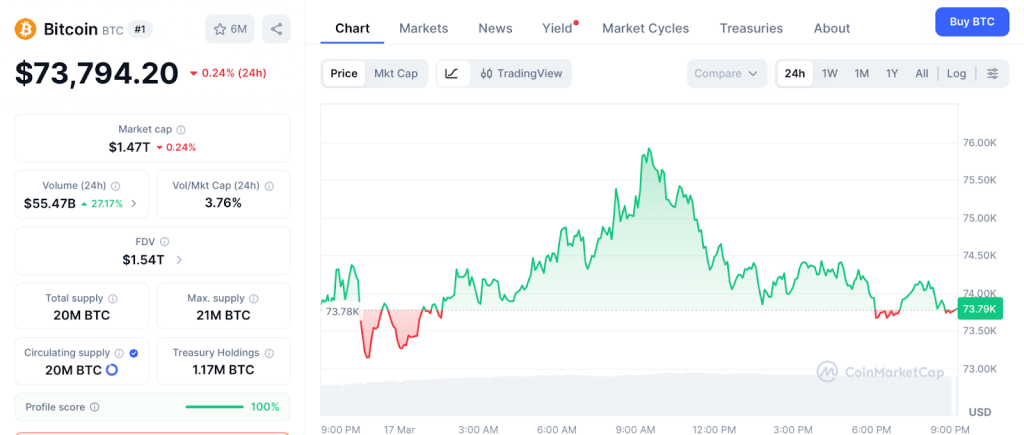The image size is (1024, 435).
Task: Click the star watchlist button
Action: coord(229,29)
